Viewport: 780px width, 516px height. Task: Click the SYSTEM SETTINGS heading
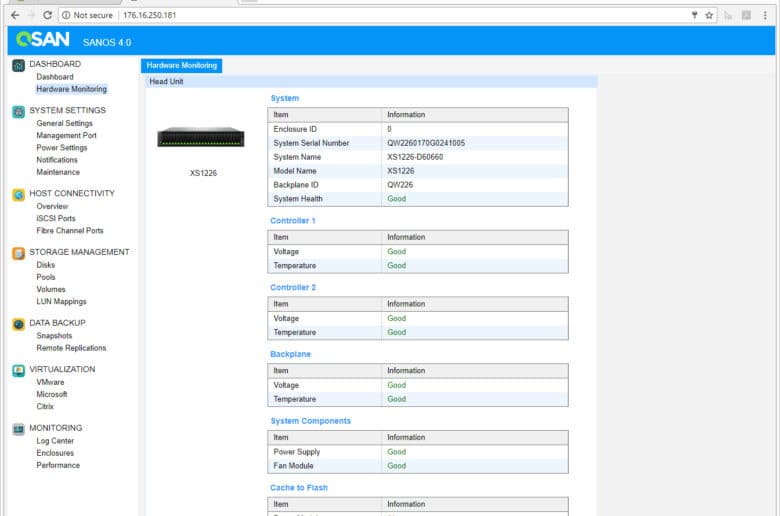tap(67, 110)
